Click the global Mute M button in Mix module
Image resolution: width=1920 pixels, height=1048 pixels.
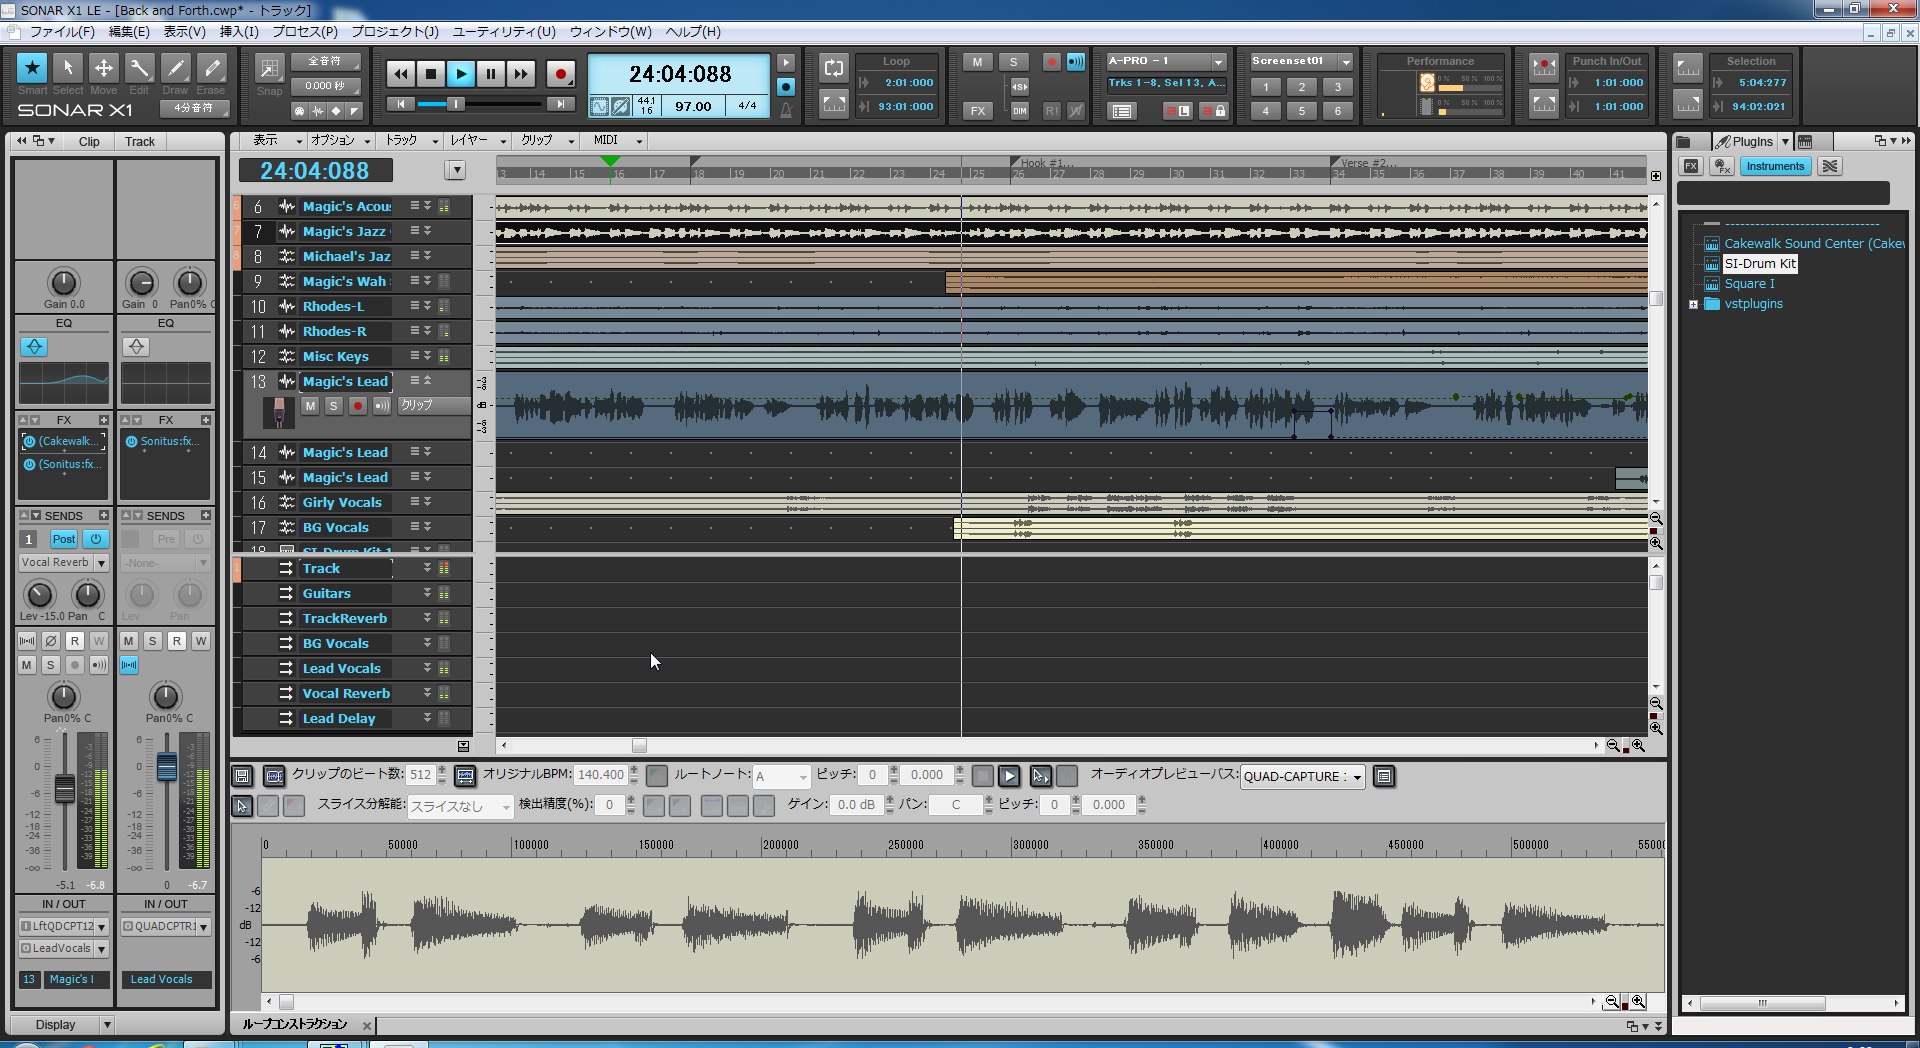977,62
